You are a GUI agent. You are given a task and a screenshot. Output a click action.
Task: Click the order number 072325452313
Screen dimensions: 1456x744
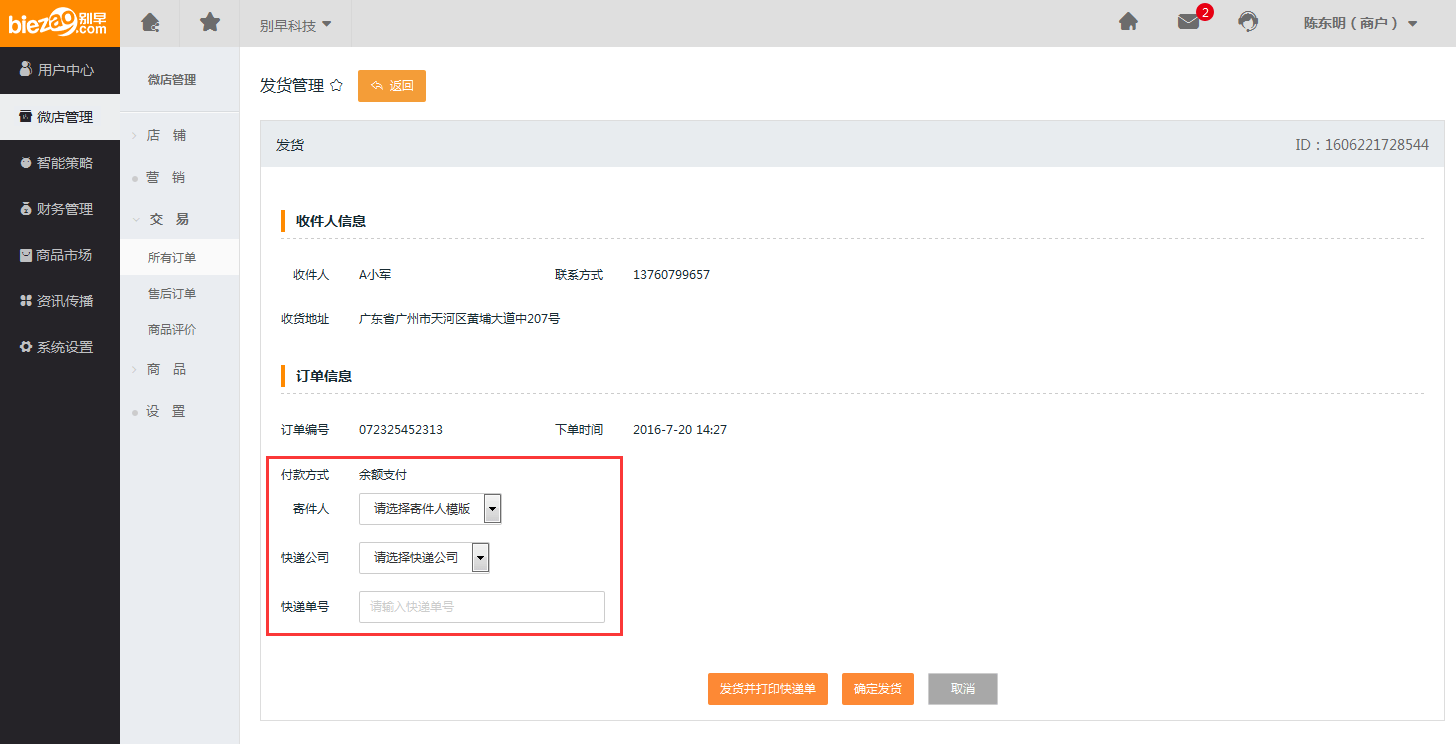click(x=401, y=430)
